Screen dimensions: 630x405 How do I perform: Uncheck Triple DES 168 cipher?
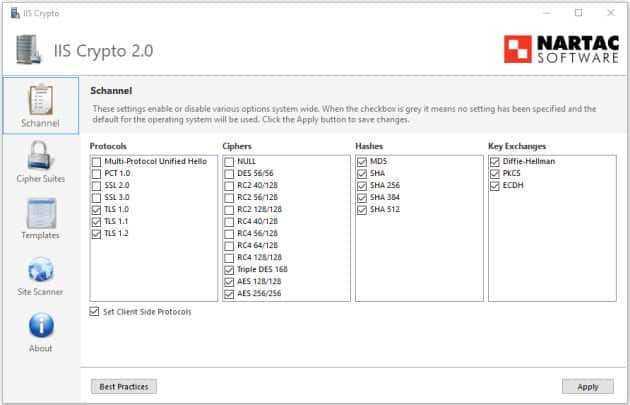pyautogui.click(x=229, y=270)
